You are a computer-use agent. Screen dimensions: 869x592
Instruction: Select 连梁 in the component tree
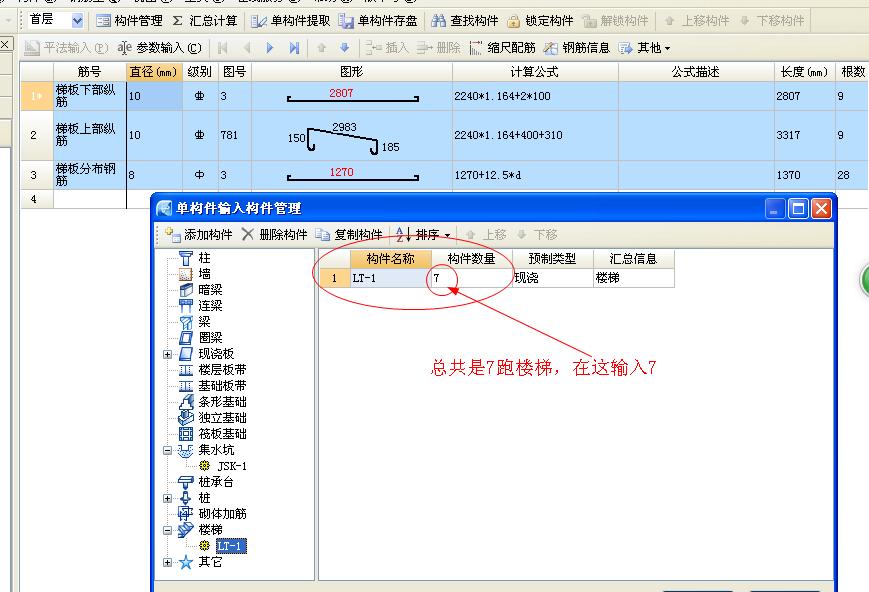tap(210, 306)
